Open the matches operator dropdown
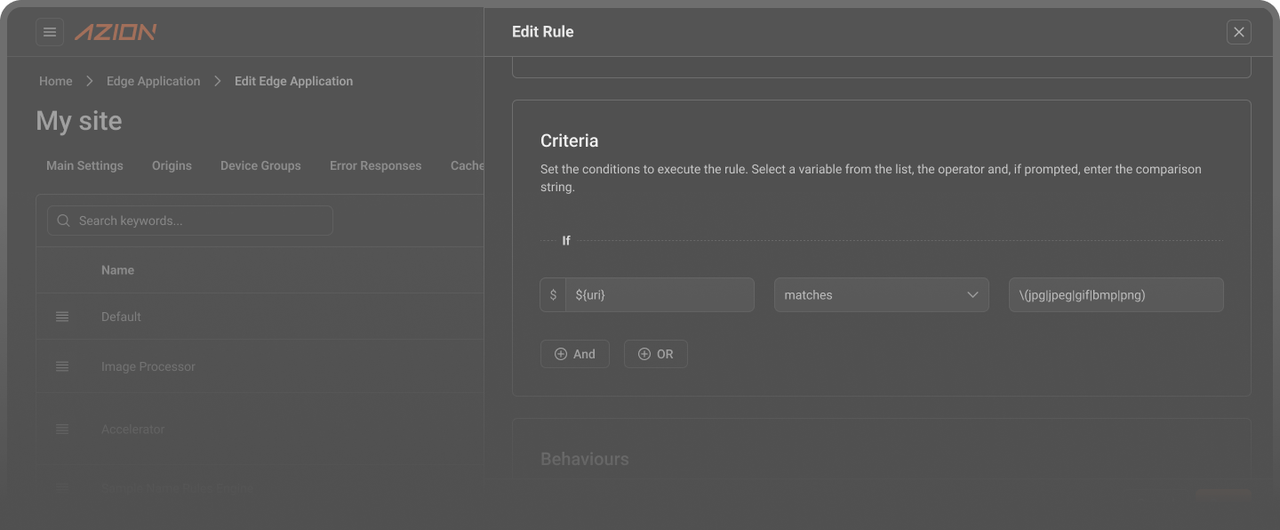1280x530 pixels. click(880, 295)
